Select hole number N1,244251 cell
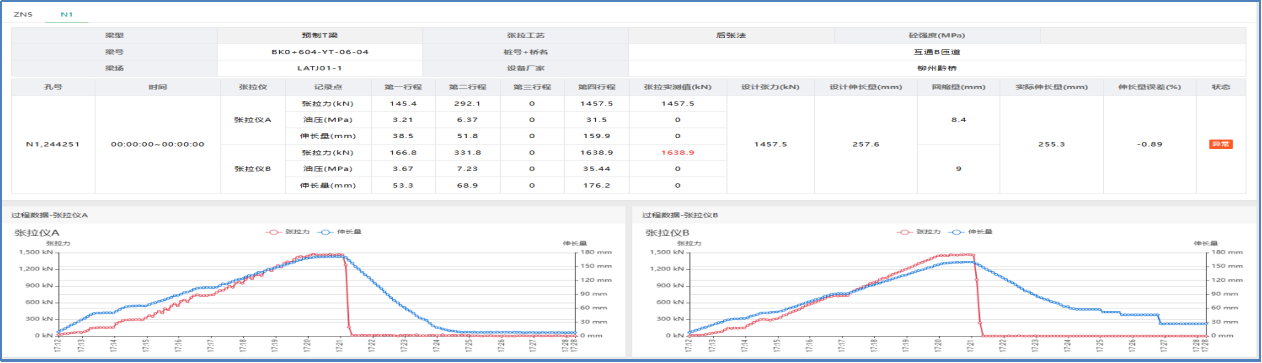The height and width of the screenshot is (363, 1262). point(53,144)
